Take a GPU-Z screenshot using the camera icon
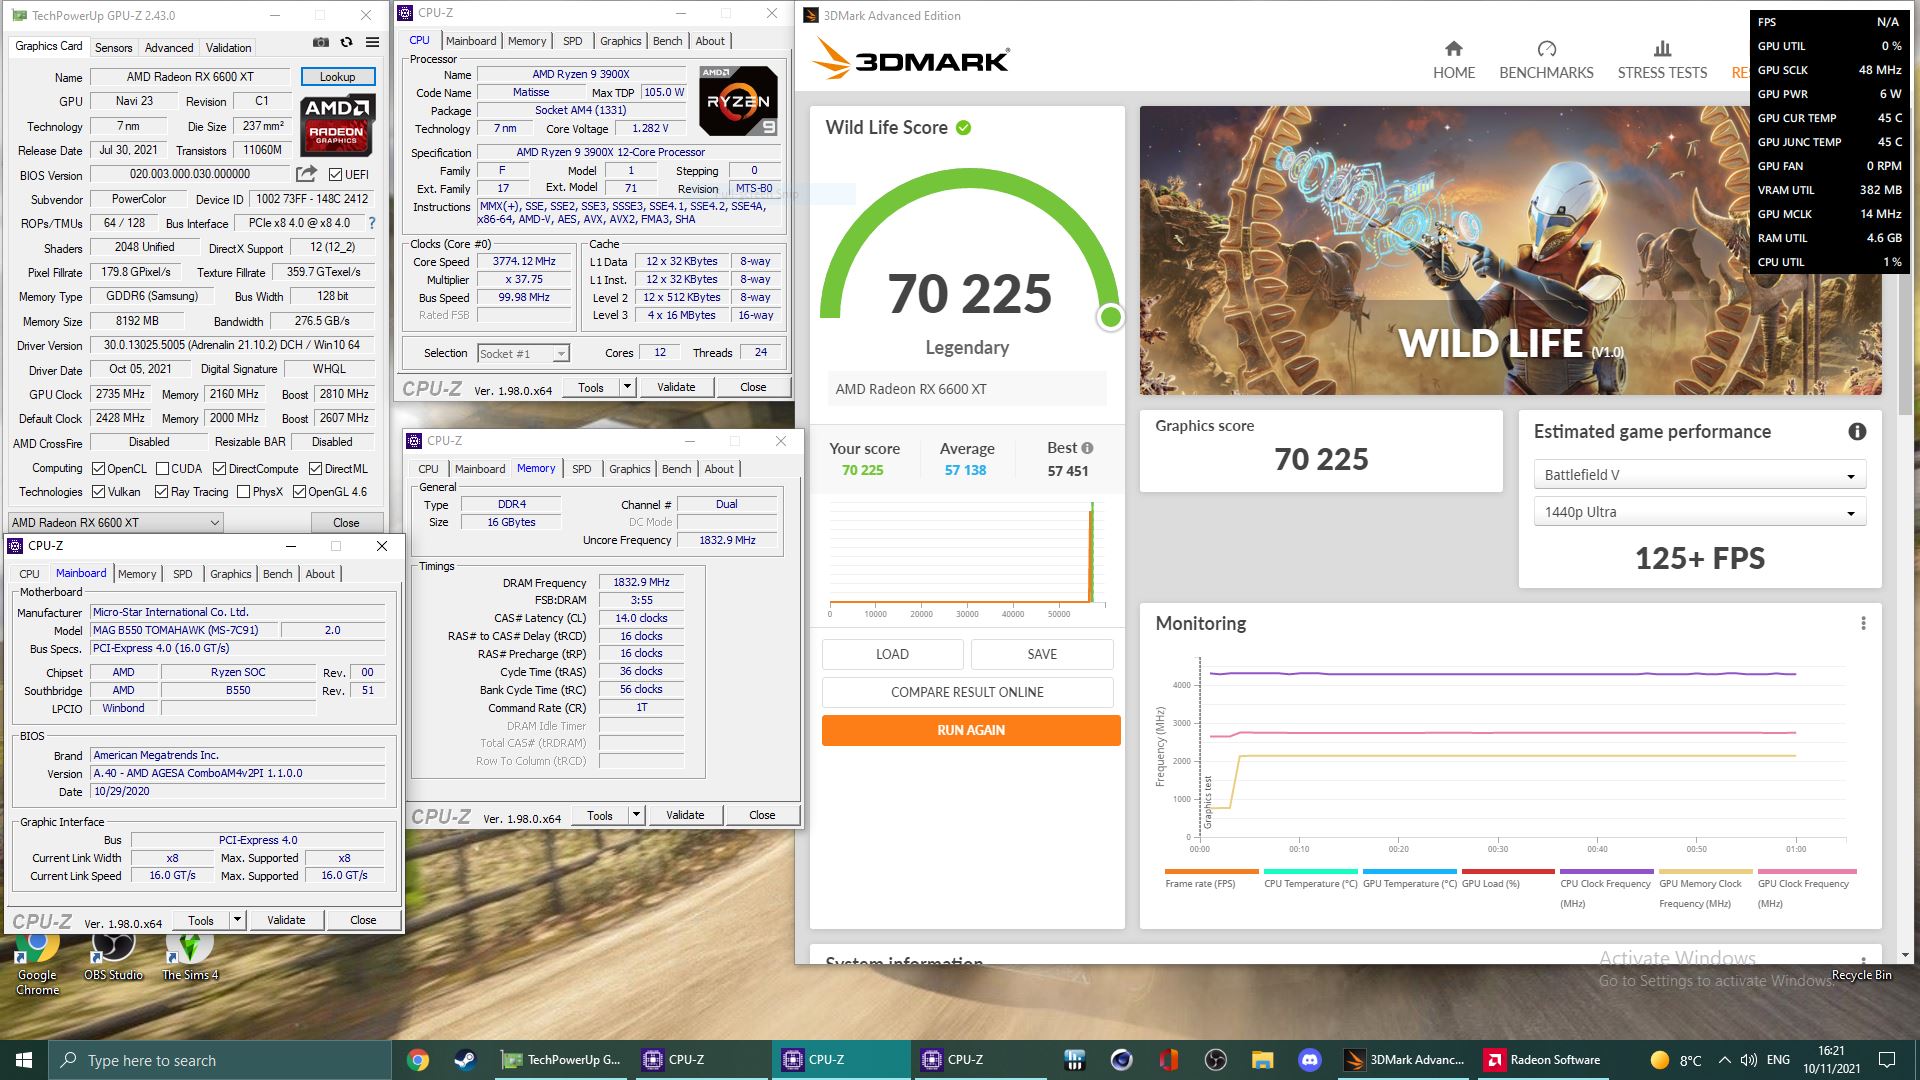Viewport: 1920px width, 1080px height. (x=320, y=43)
